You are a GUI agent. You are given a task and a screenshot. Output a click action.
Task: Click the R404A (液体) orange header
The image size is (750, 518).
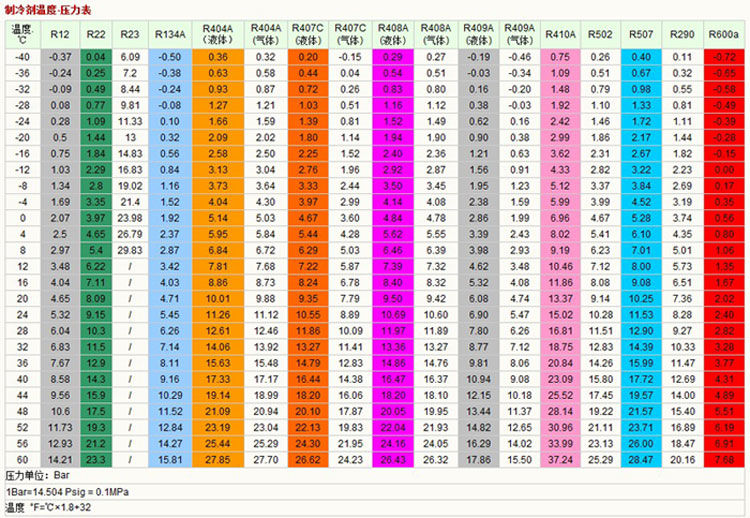pyautogui.click(x=218, y=35)
